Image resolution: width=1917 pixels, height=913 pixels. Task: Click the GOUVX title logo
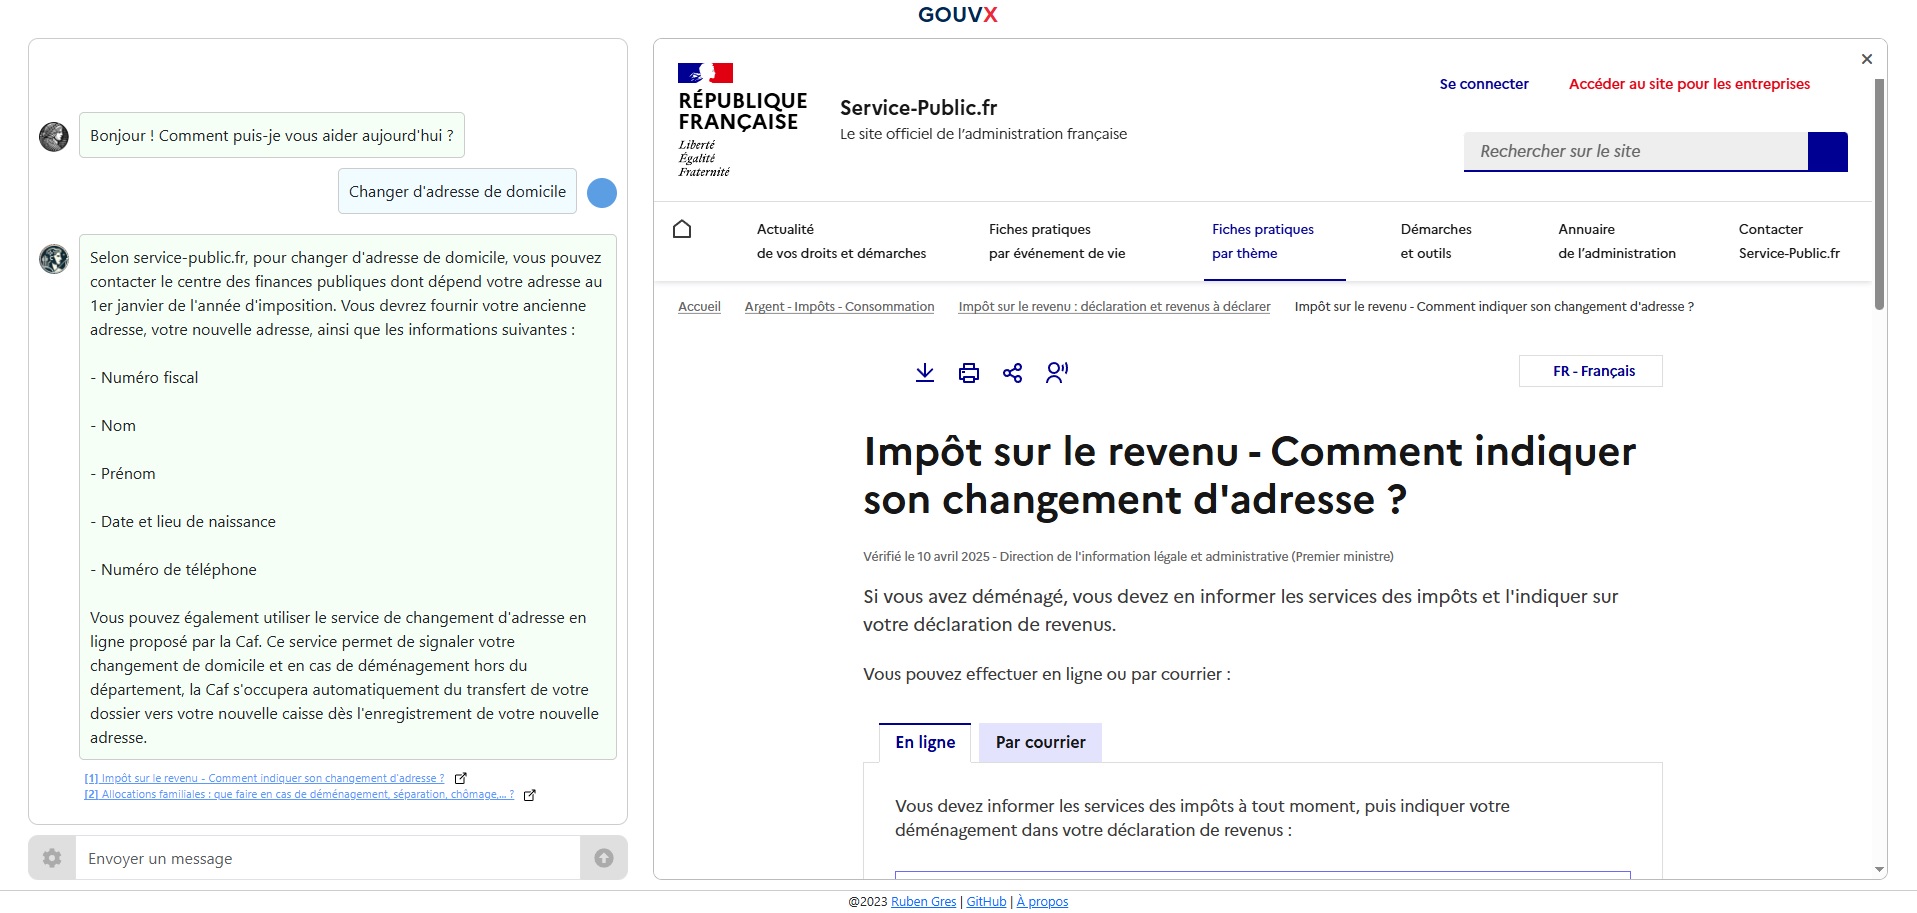[958, 14]
